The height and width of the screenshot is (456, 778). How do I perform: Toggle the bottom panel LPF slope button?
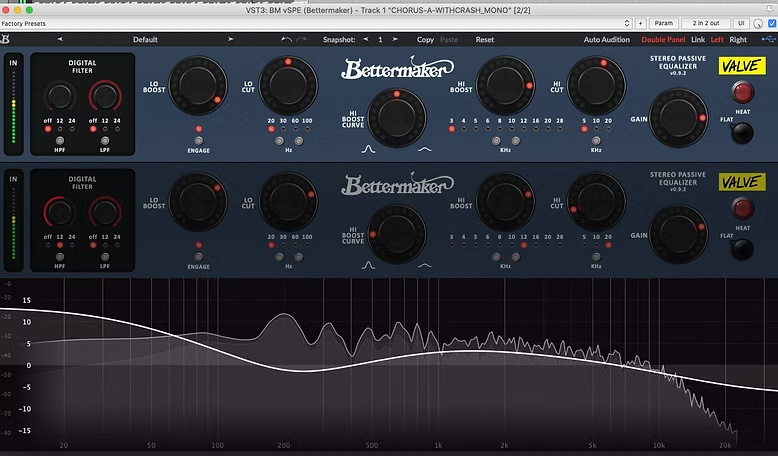pos(105,257)
